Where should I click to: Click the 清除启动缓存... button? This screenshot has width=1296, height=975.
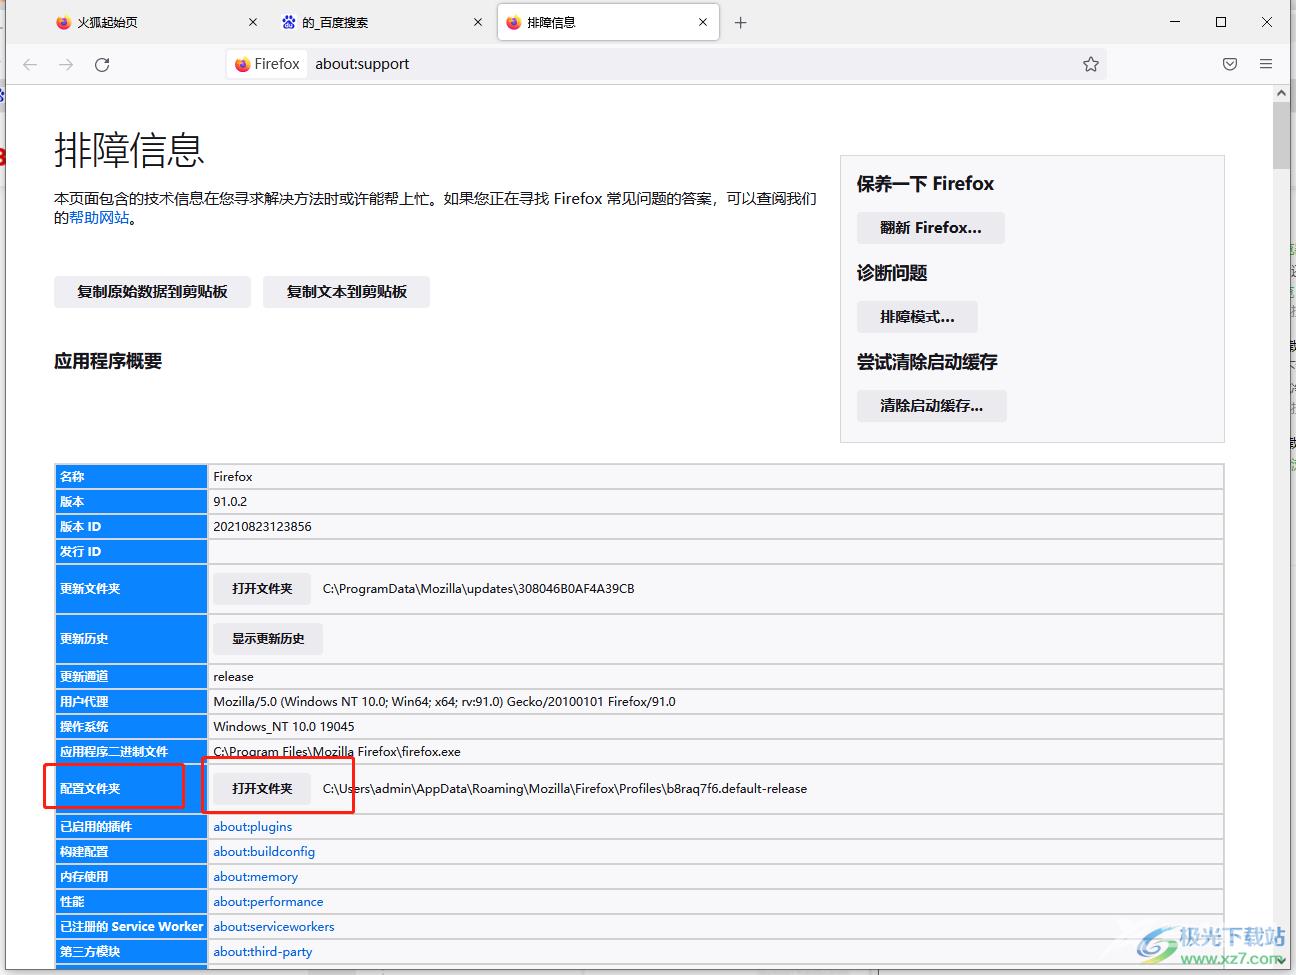tap(931, 406)
